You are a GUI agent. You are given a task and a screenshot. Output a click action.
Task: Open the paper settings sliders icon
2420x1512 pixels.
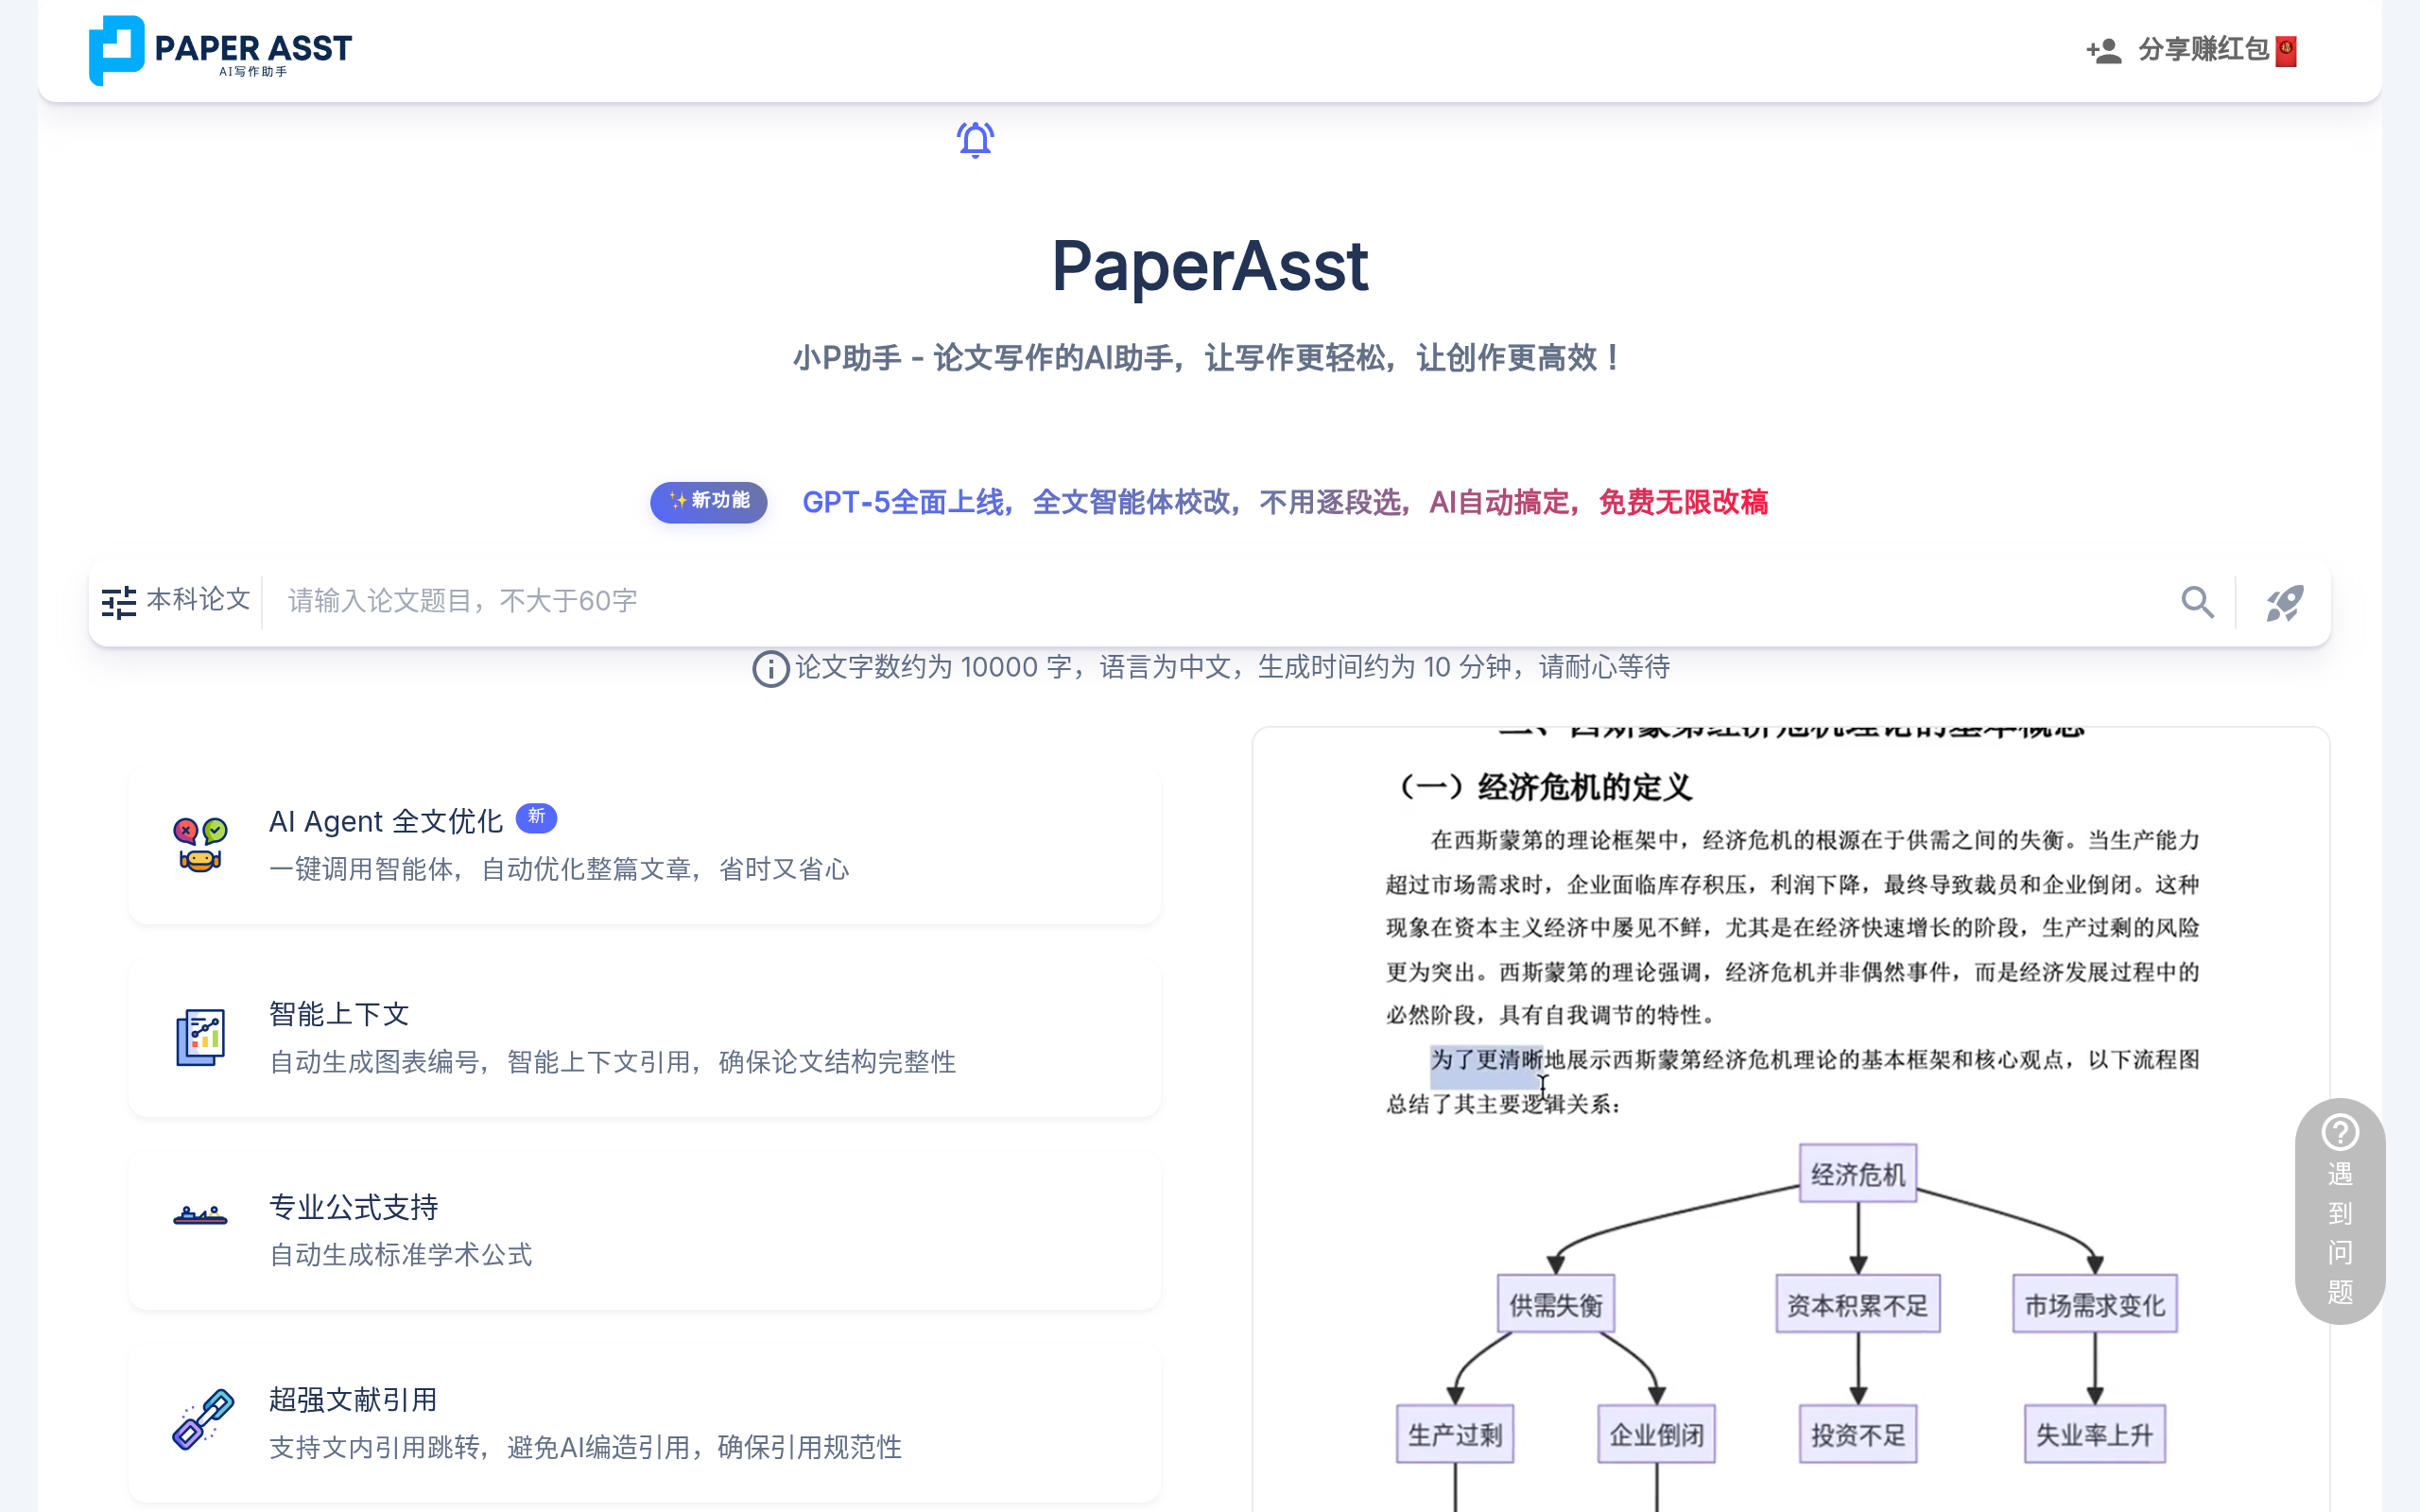(x=119, y=602)
